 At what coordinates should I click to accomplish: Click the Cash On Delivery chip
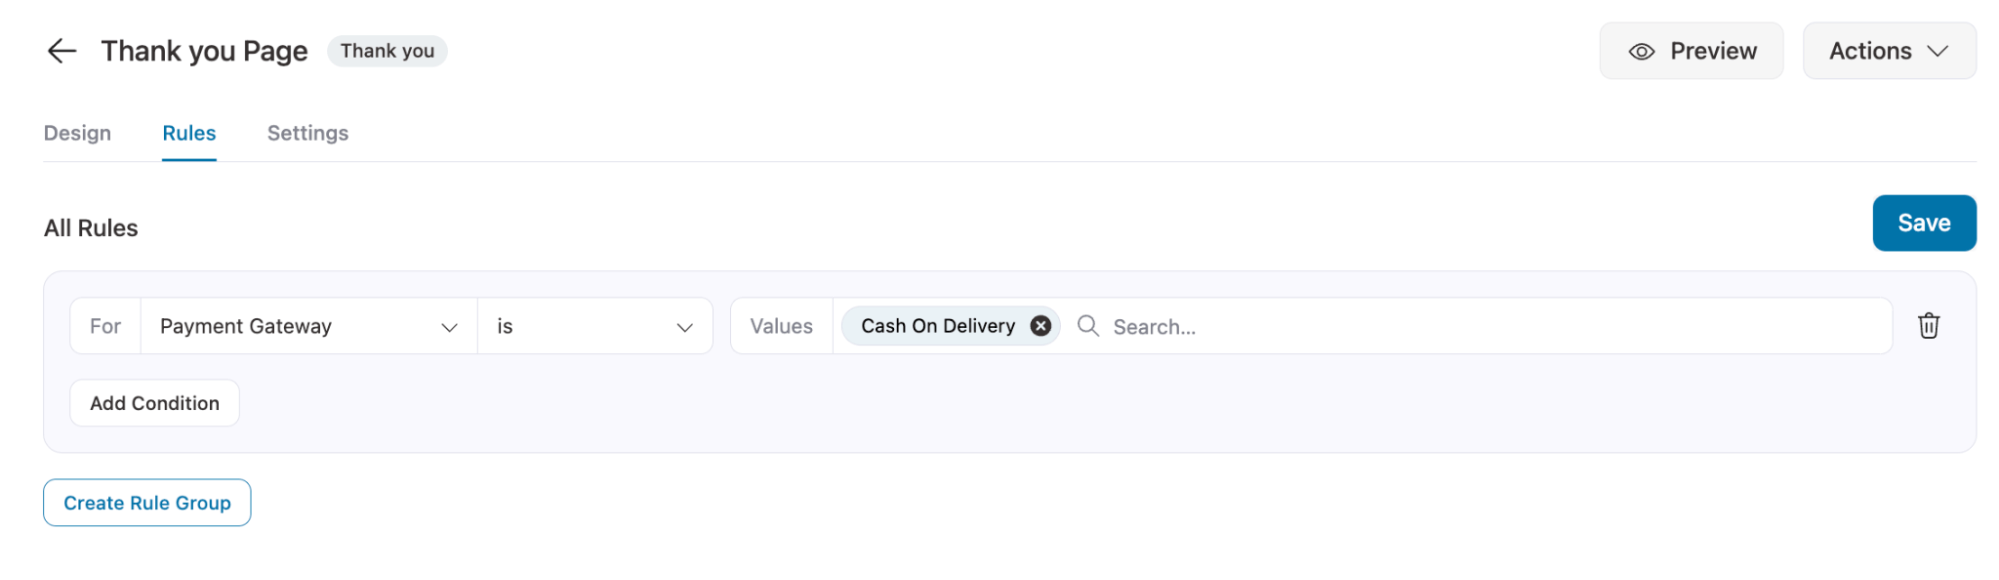(x=938, y=326)
